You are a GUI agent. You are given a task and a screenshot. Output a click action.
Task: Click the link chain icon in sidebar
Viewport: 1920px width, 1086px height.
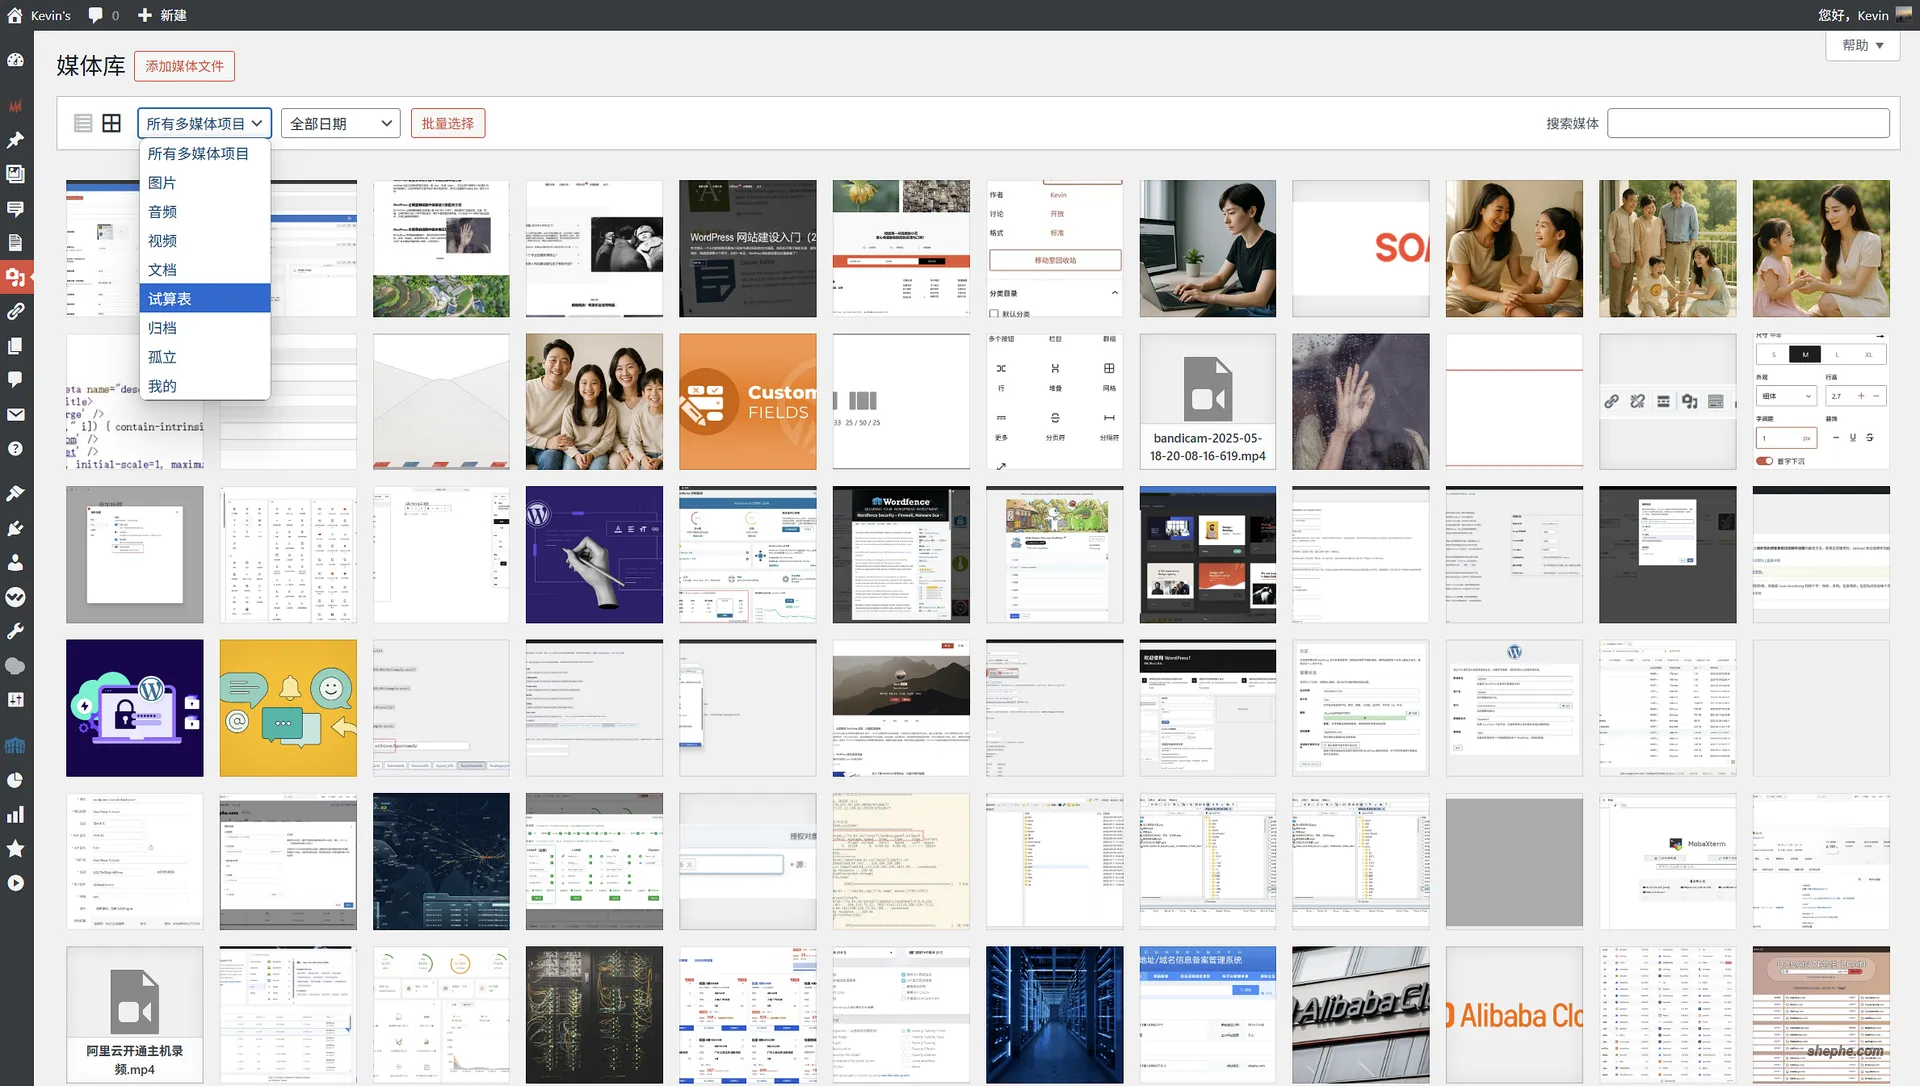[16, 311]
